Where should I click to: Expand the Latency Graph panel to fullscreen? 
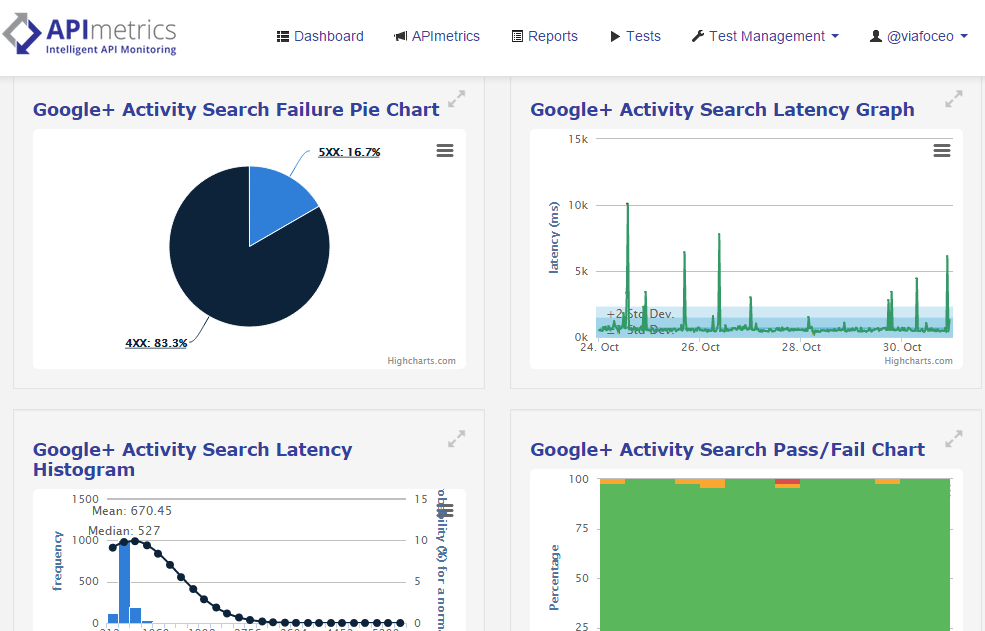click(953, 99)
